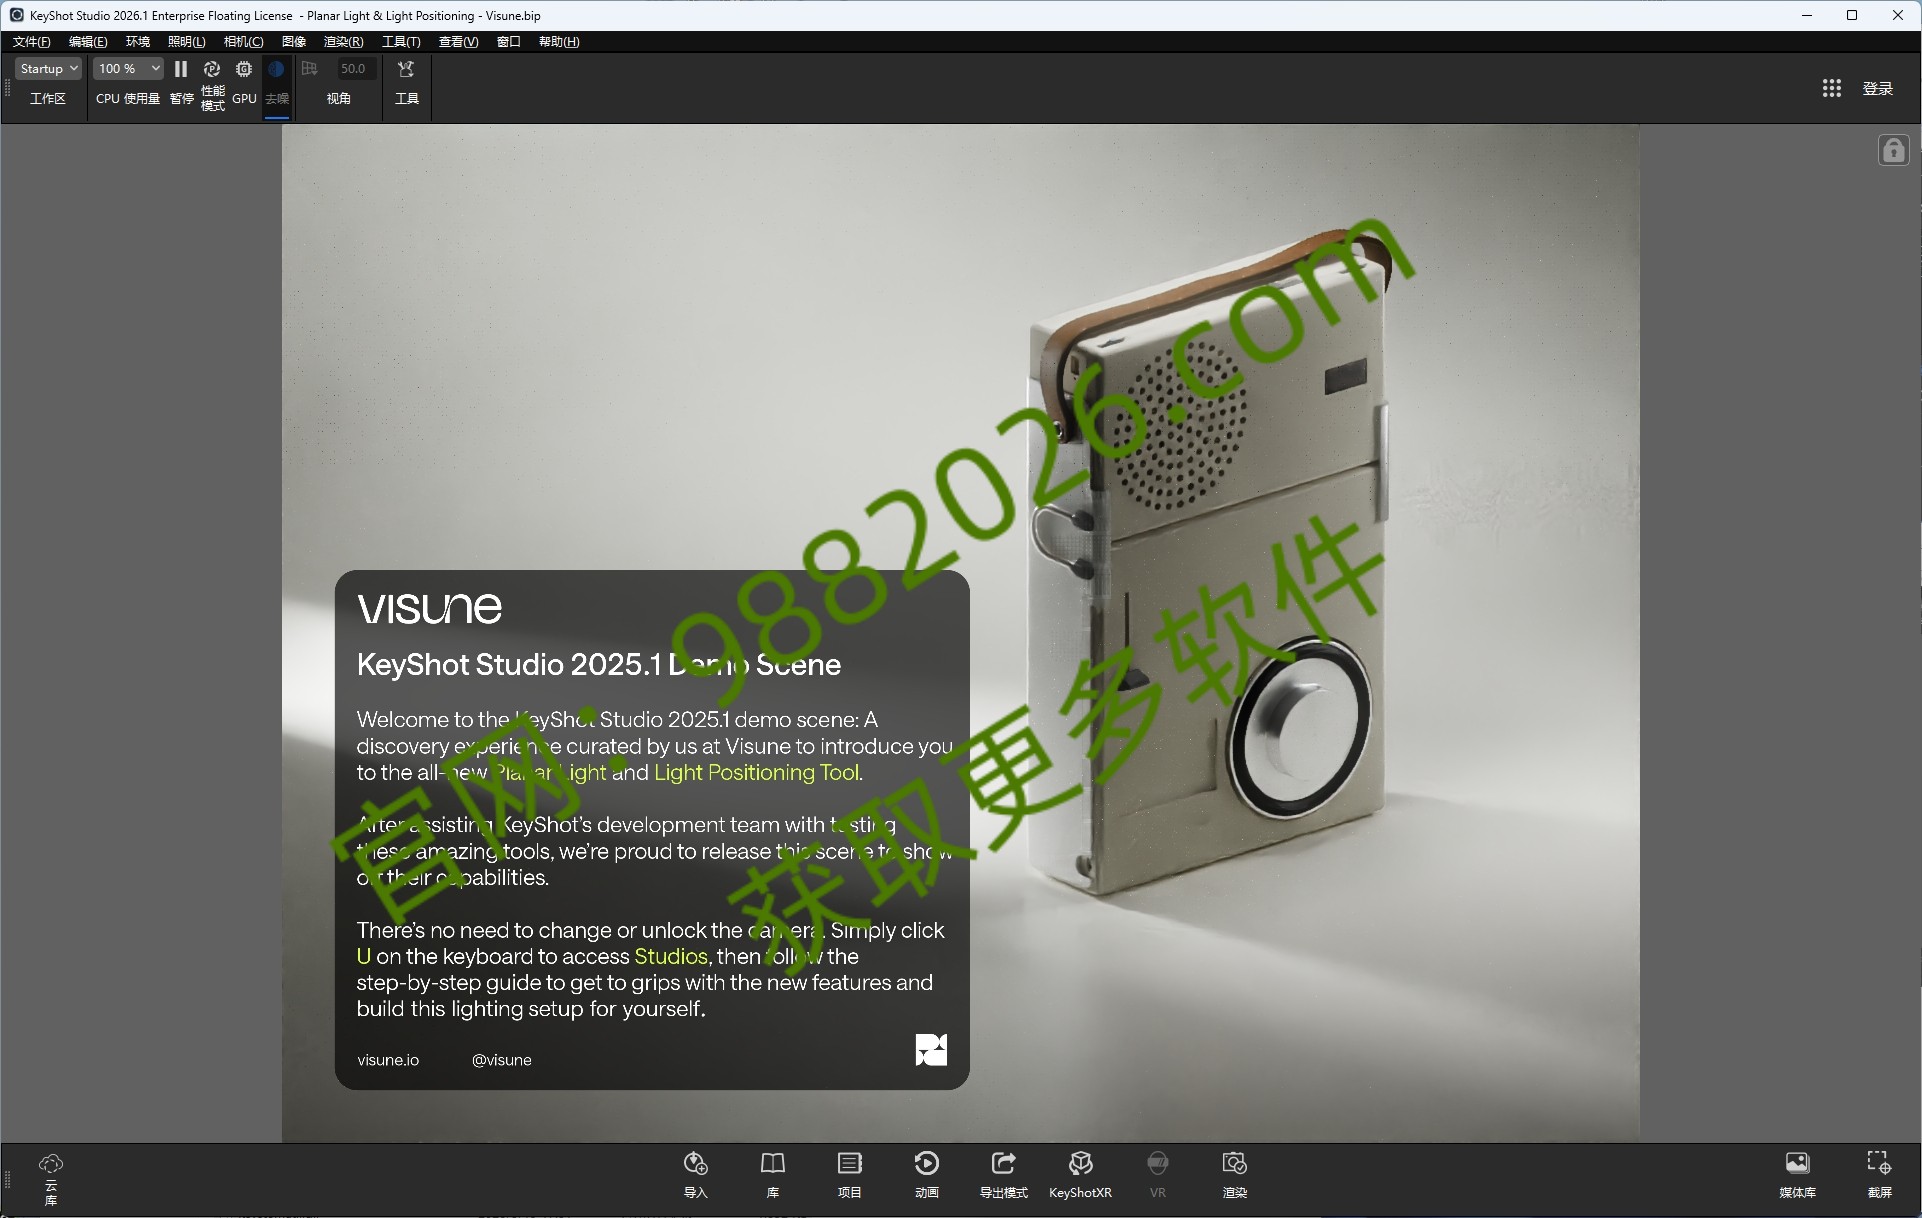This screenshot has height=1218, width=1922.
Task: Open the 动画 animation timeline
Action: 927,1163
